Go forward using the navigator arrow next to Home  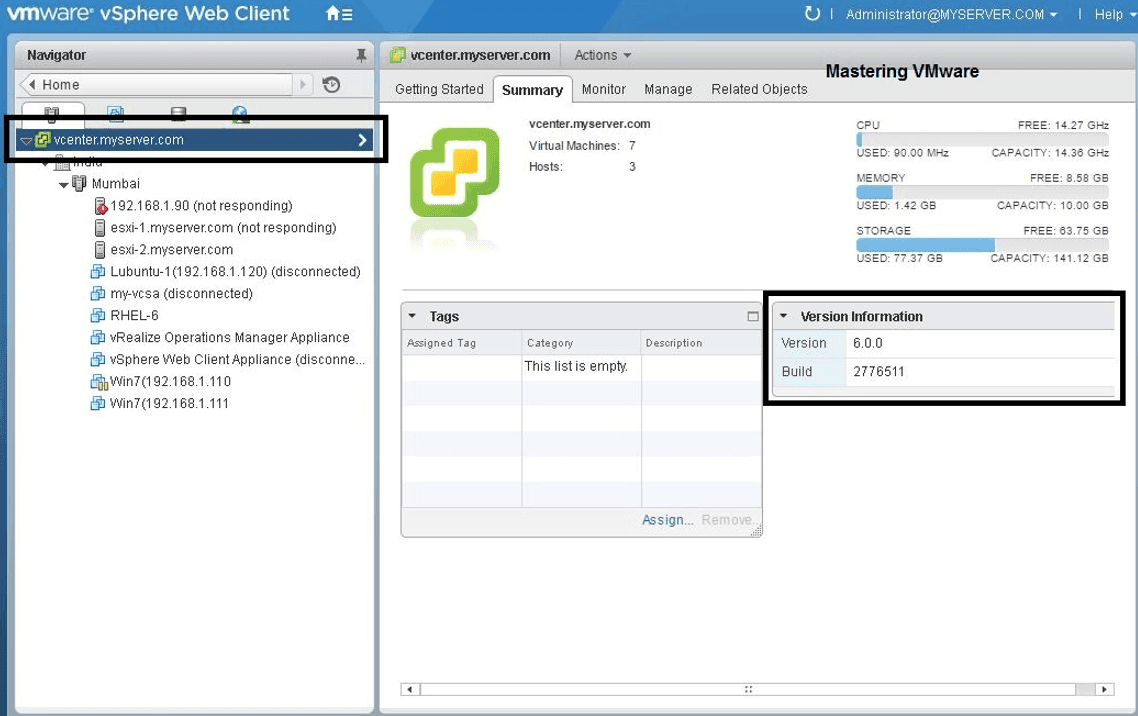(x=303, y=85)
